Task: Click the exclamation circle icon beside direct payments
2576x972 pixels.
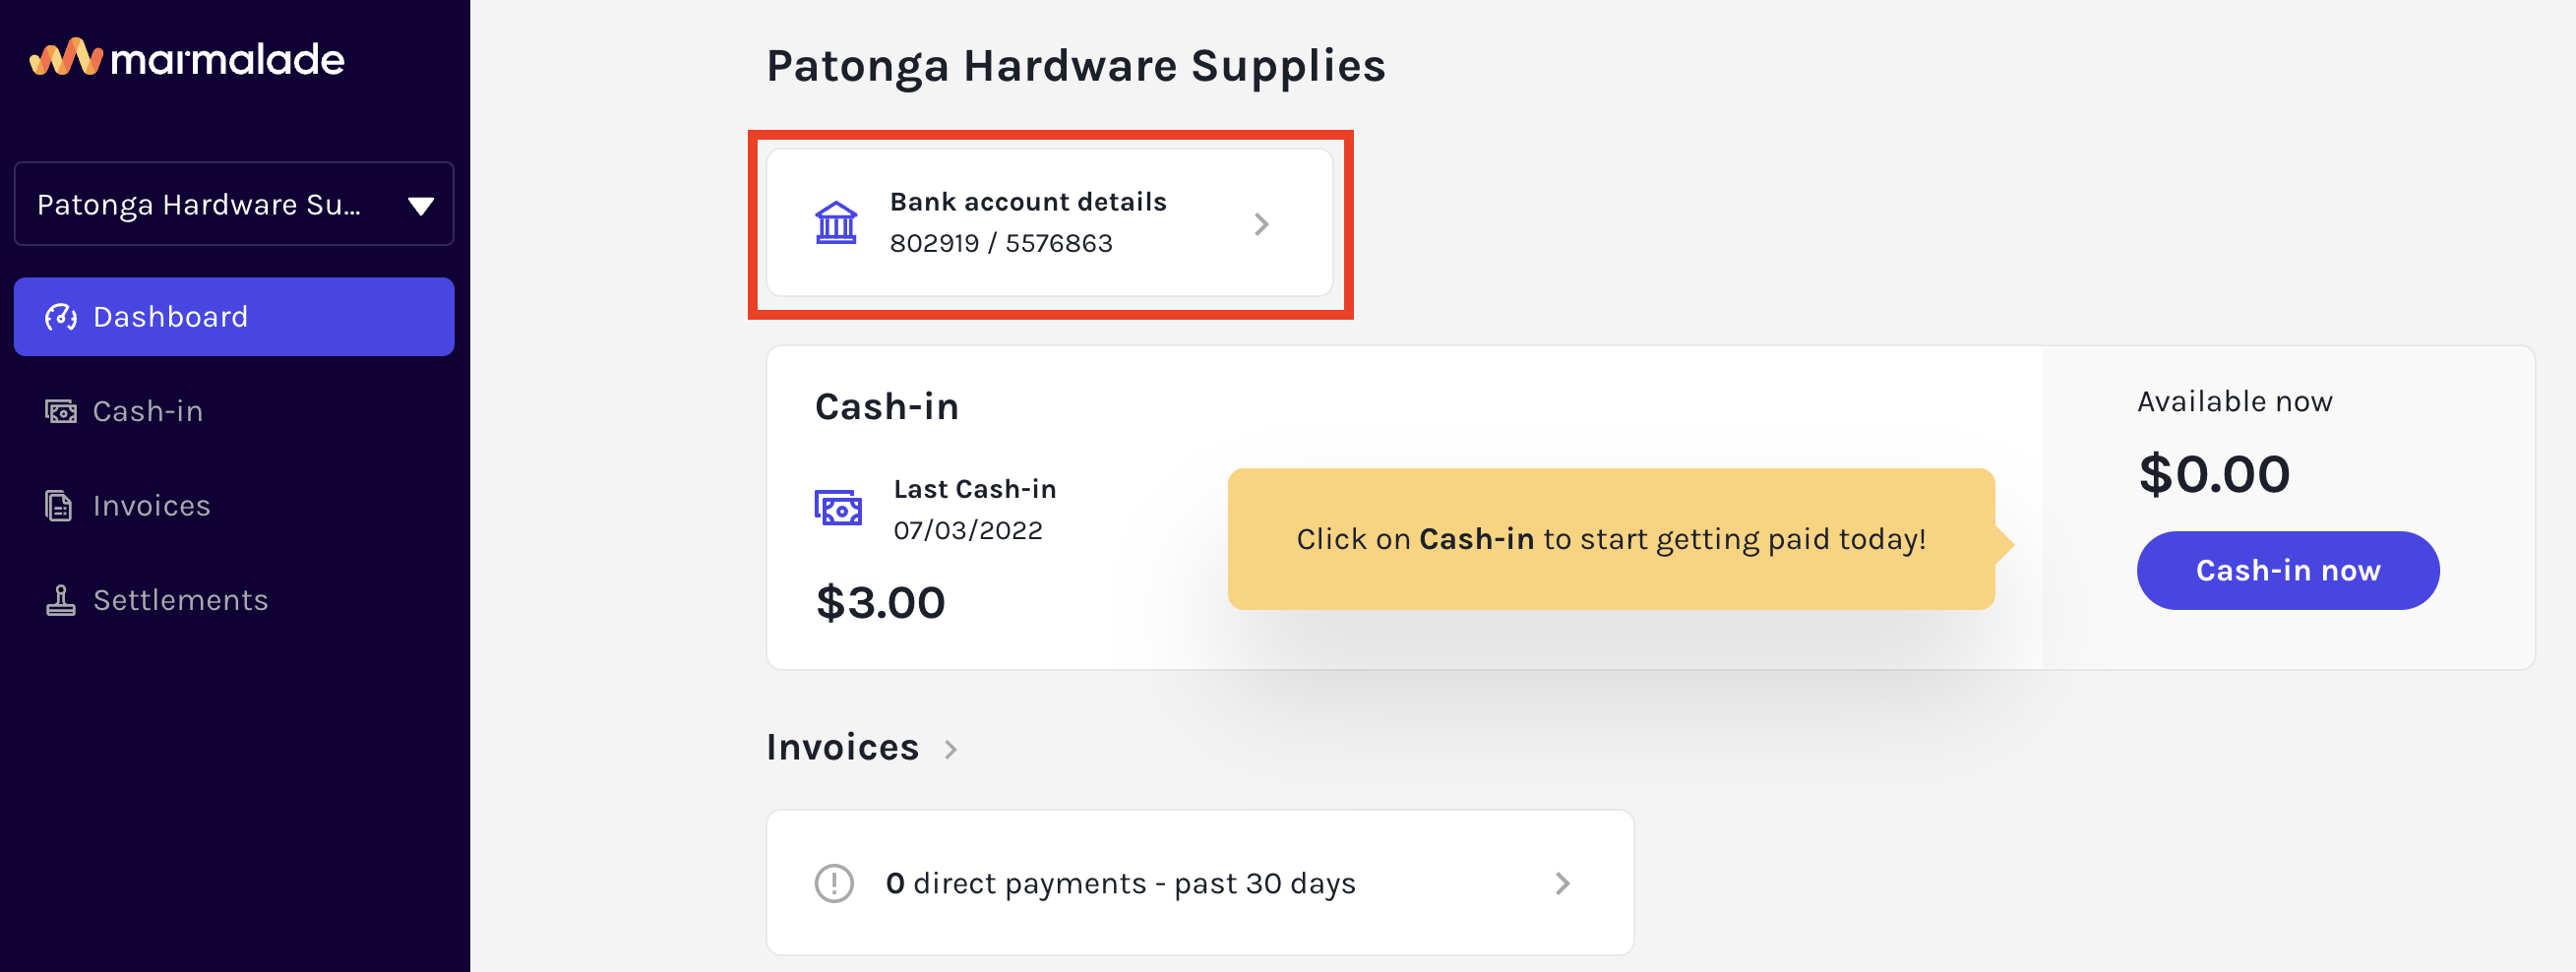Action: pos(834,883)
